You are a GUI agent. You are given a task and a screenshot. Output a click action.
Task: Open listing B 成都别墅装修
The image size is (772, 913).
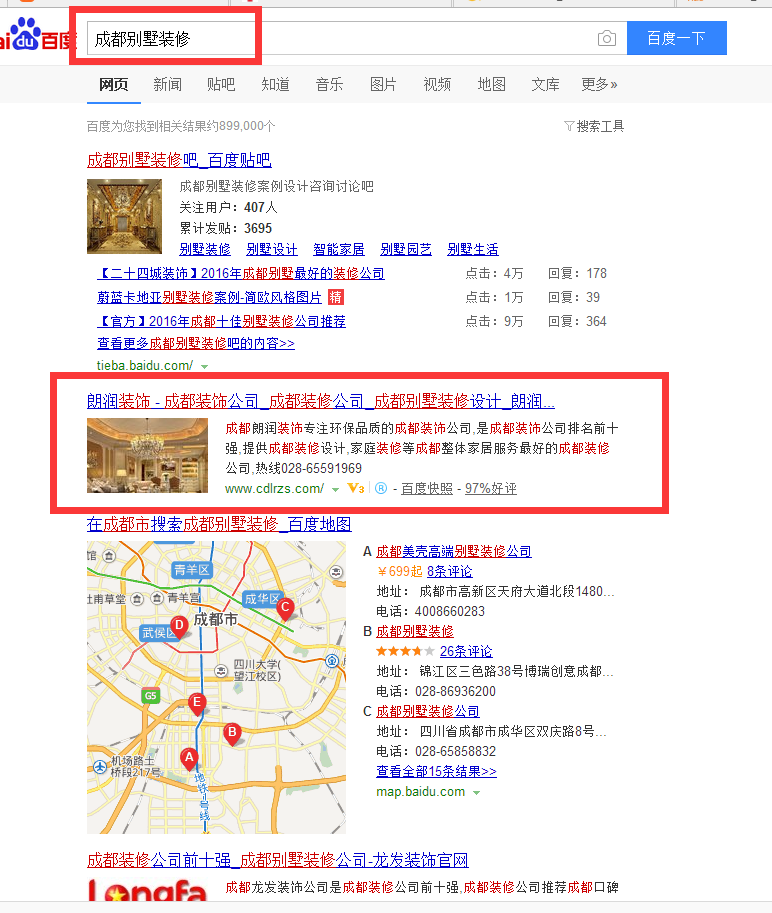[415, 631]
